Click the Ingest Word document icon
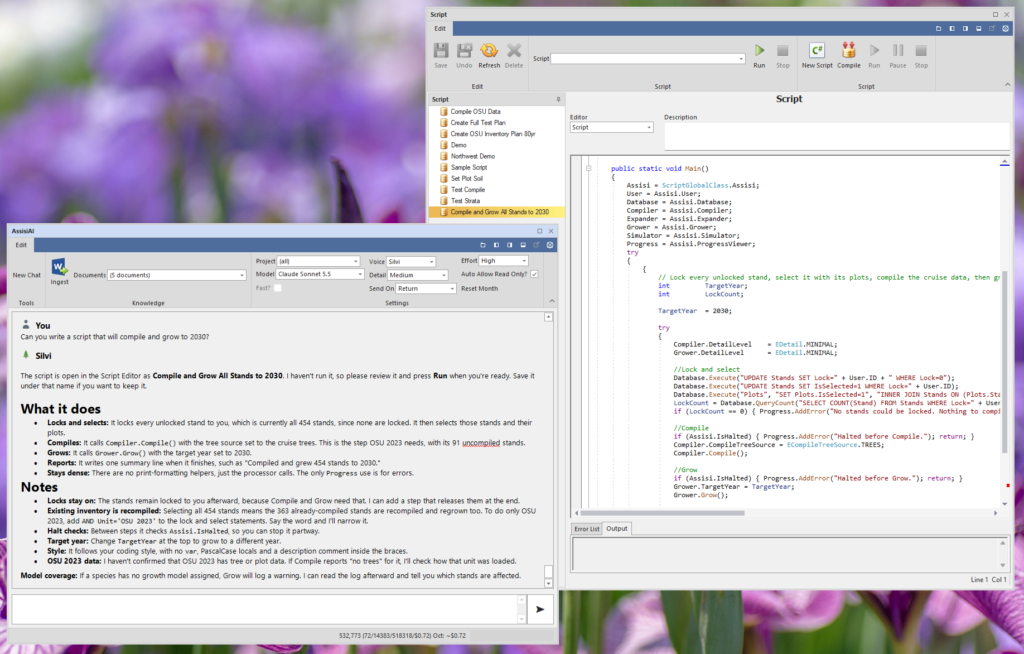Viewport: 1024px width, 654px height. pos(59,267)
